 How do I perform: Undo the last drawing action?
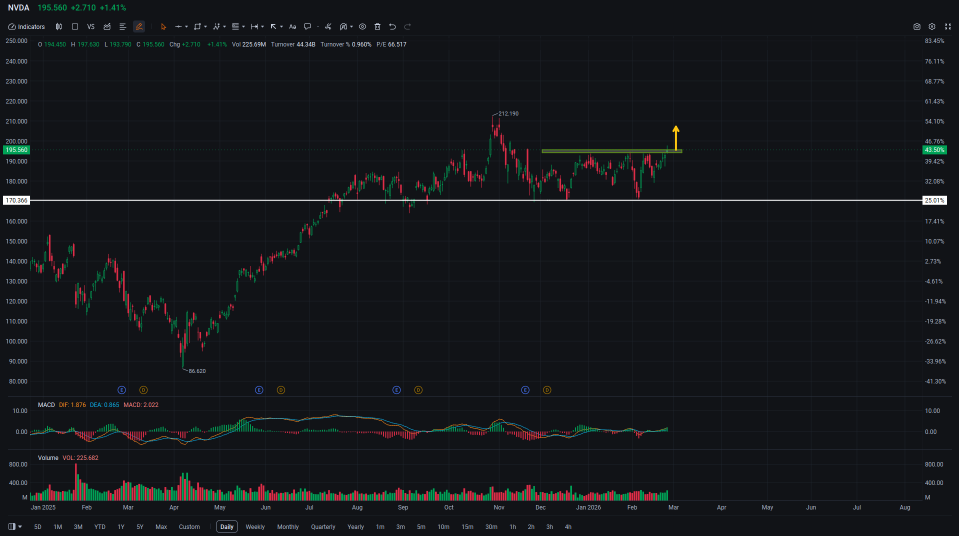(393, 27)
